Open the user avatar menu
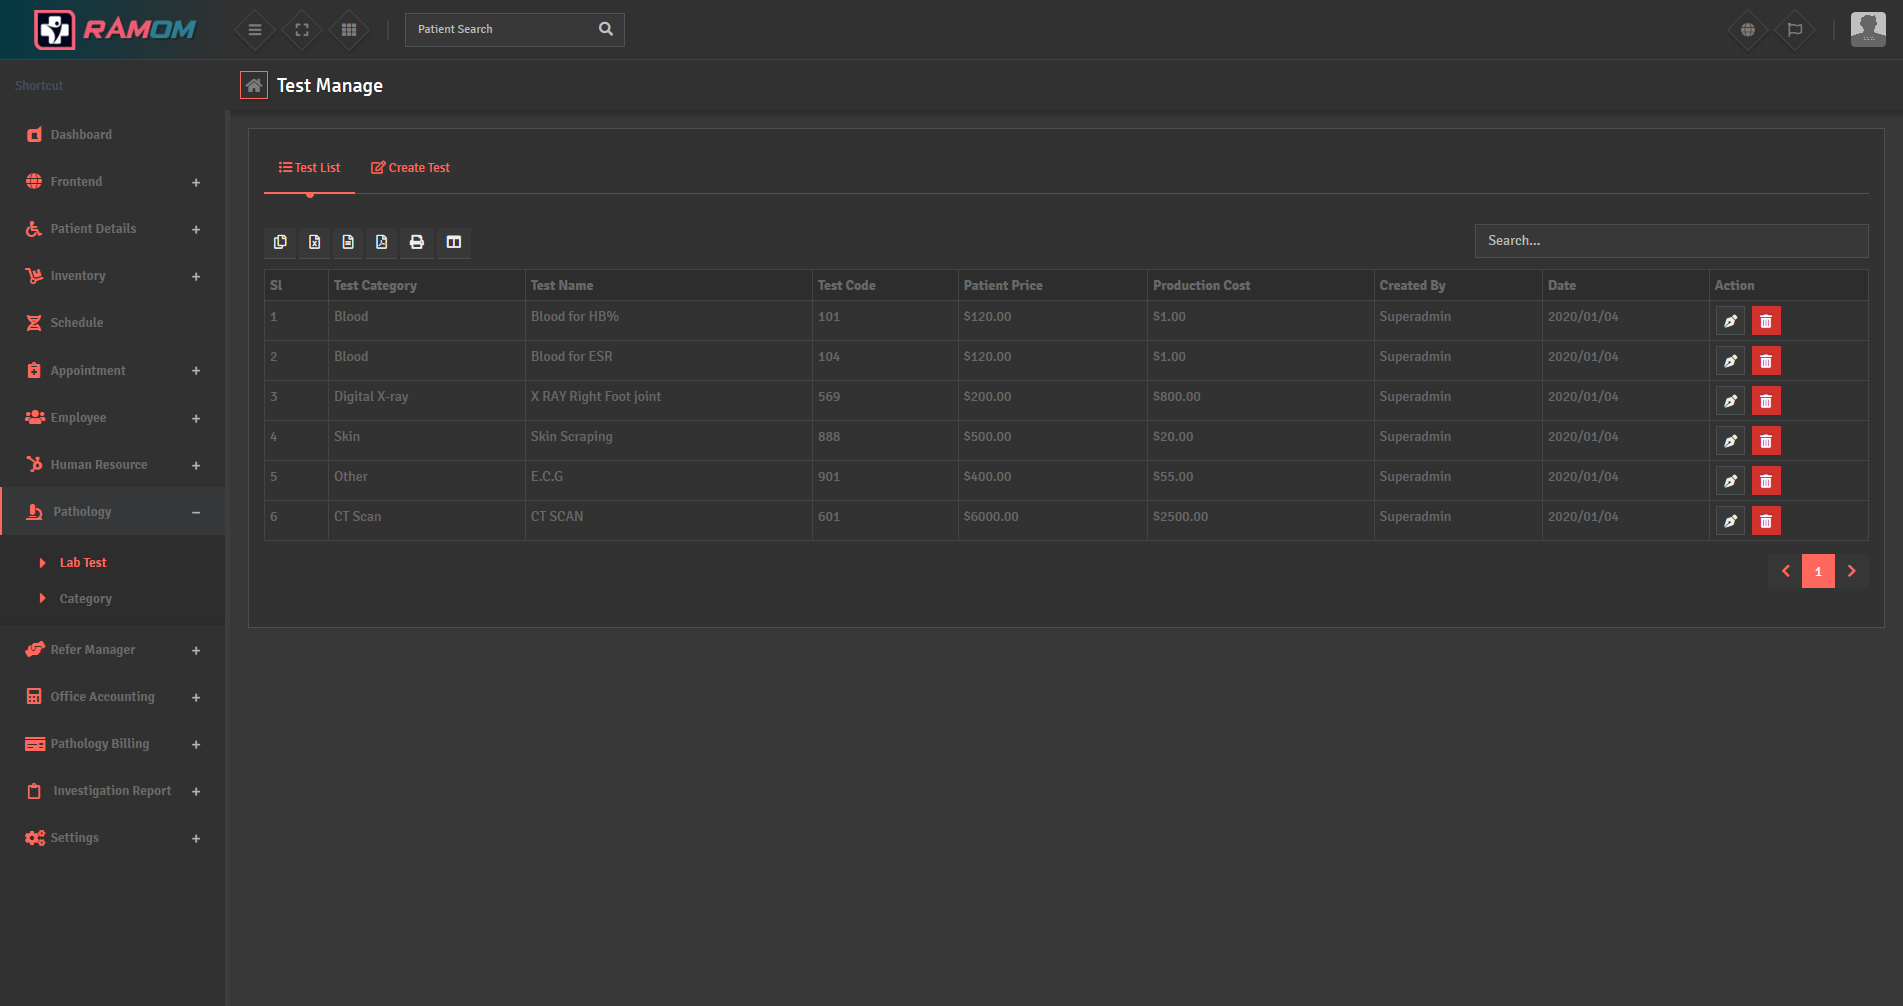The height and width of the screenshot is (1006, 1903). pos(1866,29)
